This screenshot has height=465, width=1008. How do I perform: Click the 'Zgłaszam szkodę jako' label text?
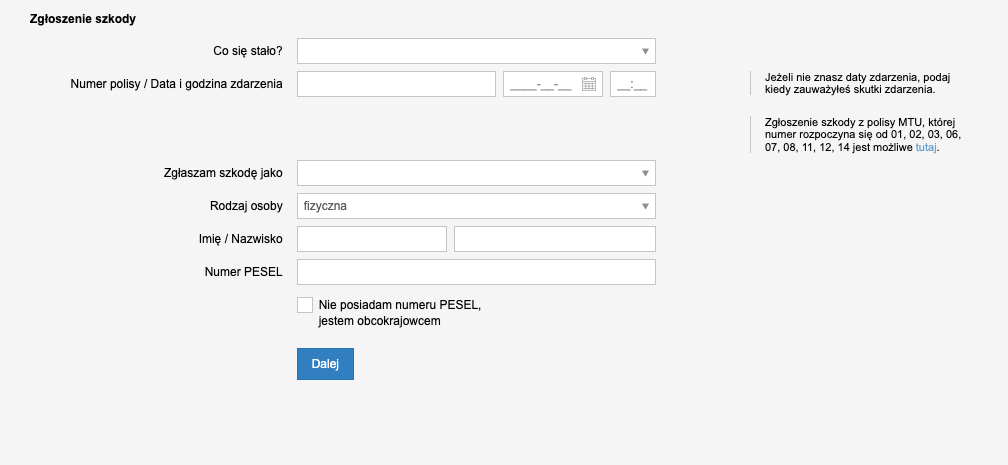223,173
